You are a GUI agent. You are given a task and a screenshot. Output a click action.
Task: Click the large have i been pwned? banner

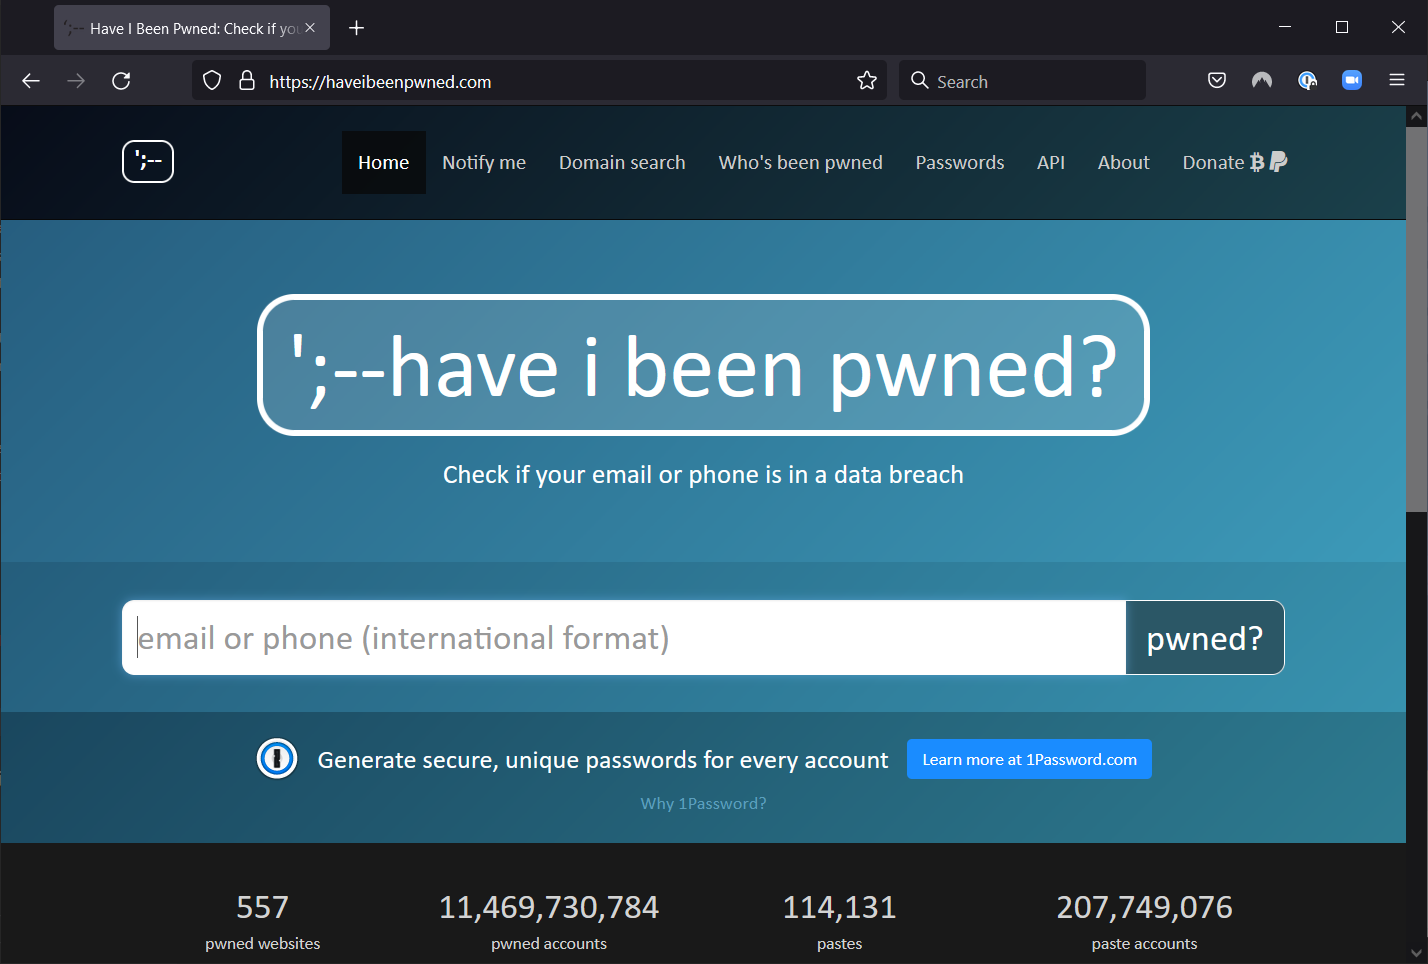[703, 365]
